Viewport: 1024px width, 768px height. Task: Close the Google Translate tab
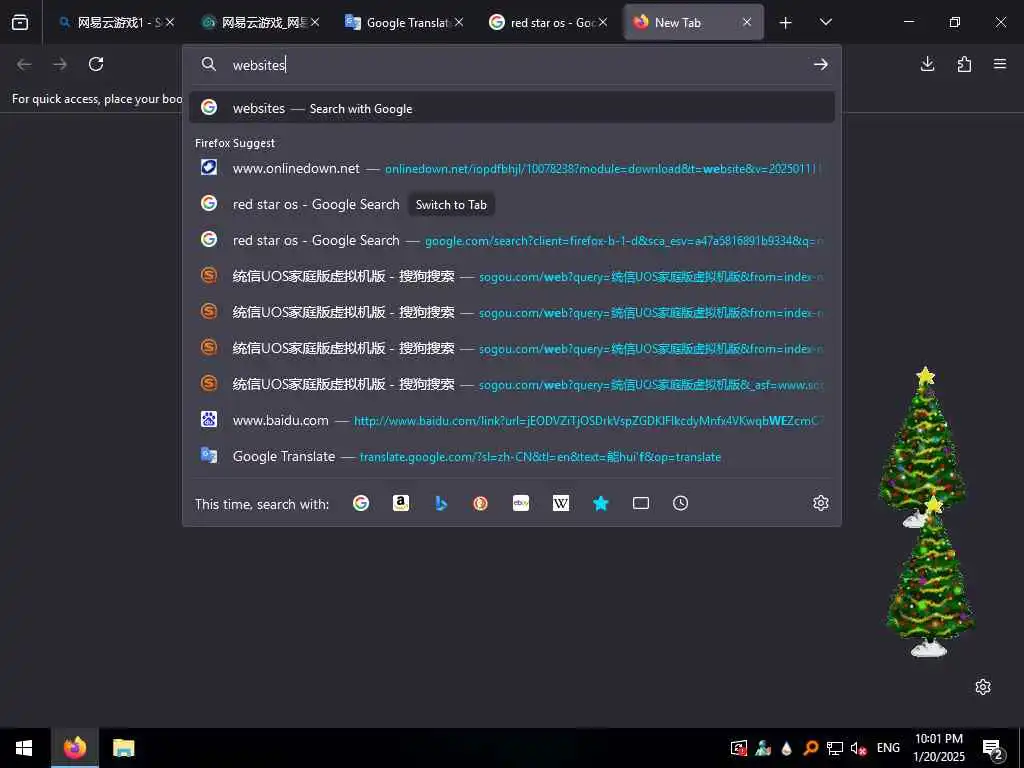tap(459, 22)
